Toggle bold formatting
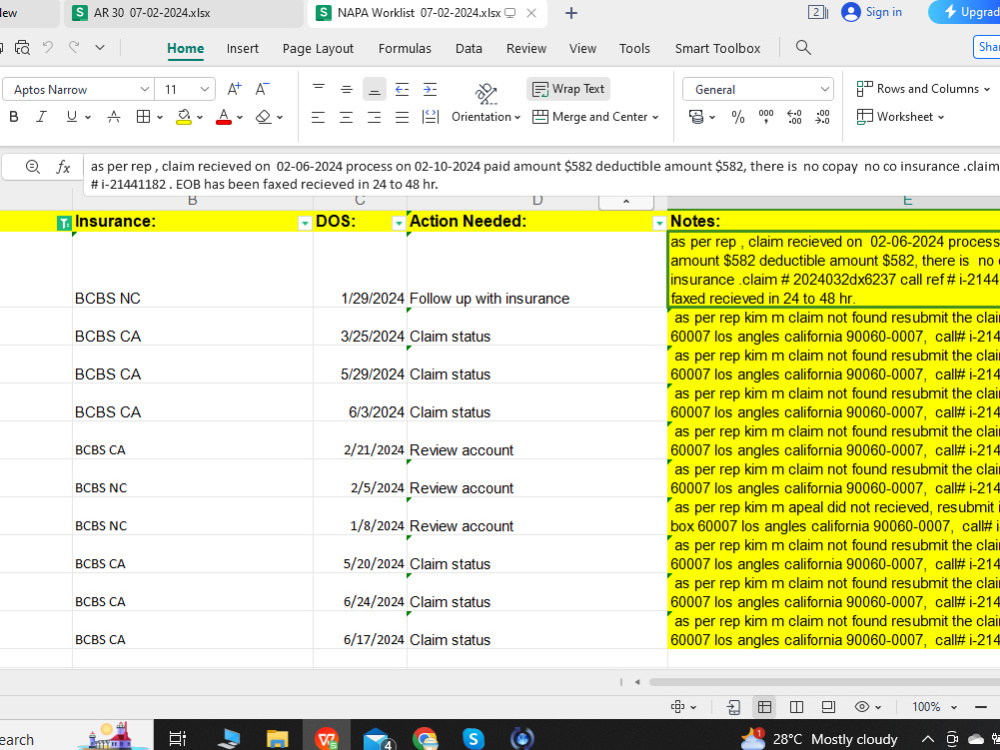Viewport: 1000px width, 750px height. click(13, 117)
